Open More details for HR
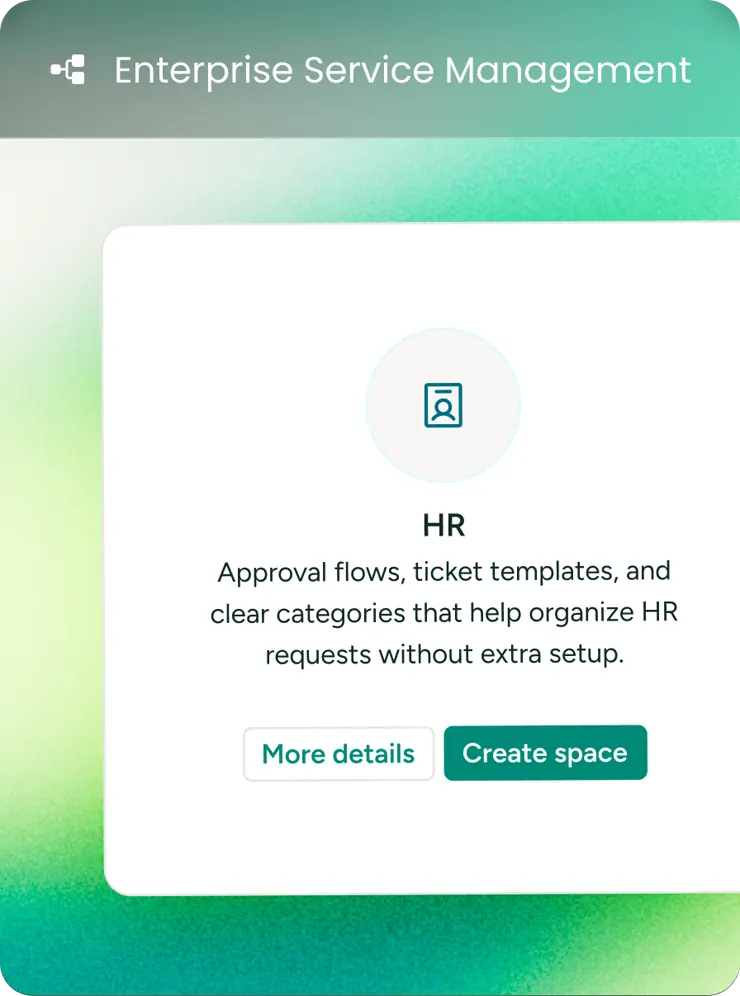 pyautogui.click(x=339, y=754)
